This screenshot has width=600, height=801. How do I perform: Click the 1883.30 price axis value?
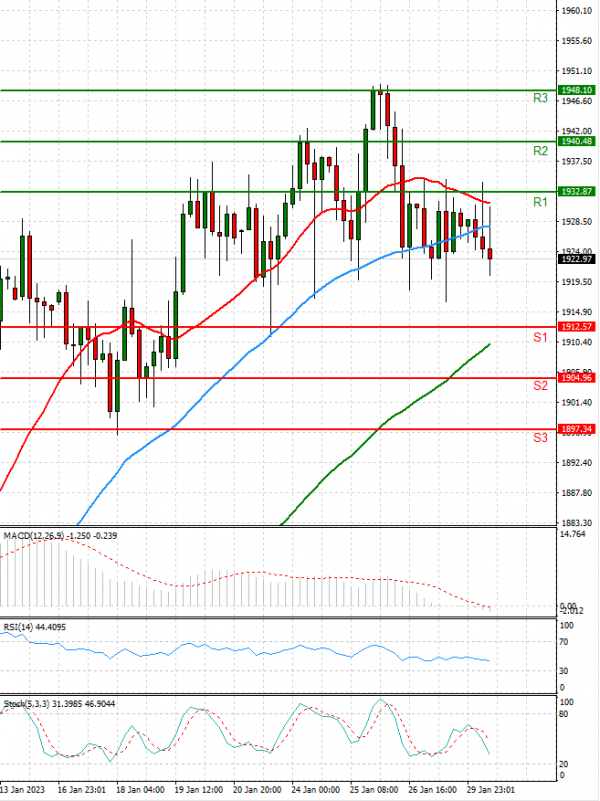click(577, 523)
